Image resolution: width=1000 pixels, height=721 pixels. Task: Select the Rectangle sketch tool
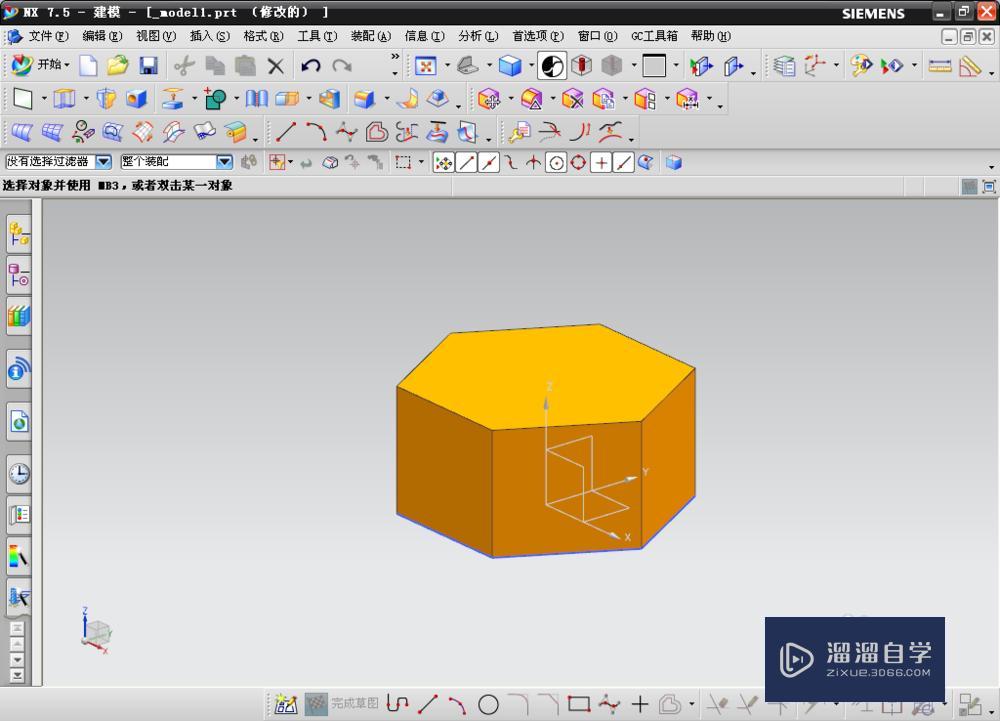[578, 704]
